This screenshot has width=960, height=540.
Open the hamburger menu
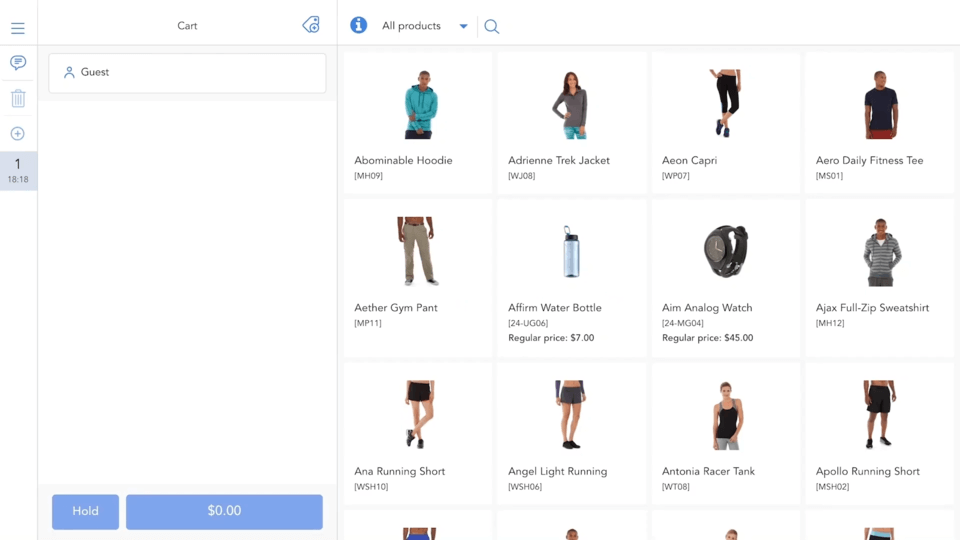click(18, 28)
